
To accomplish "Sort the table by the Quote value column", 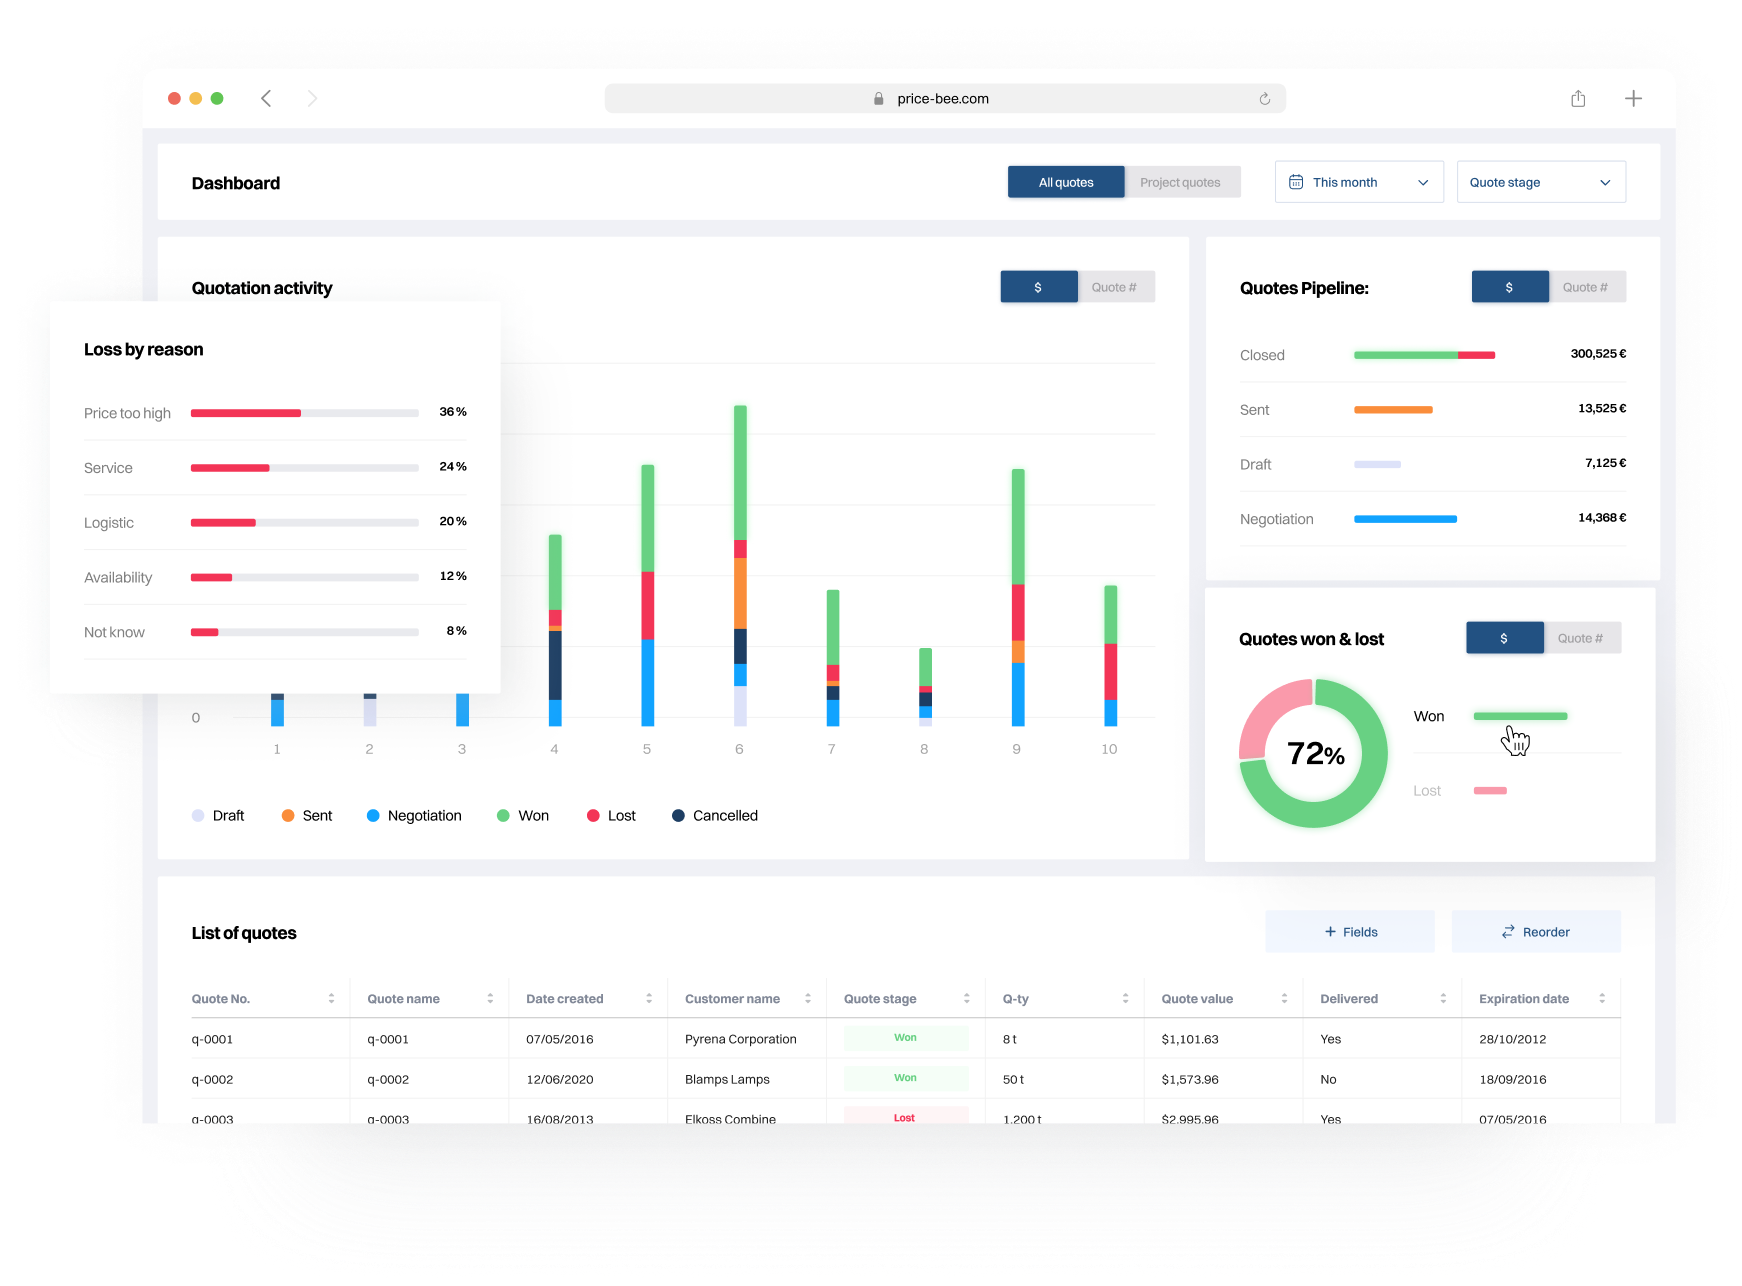I will point(1284,999).
